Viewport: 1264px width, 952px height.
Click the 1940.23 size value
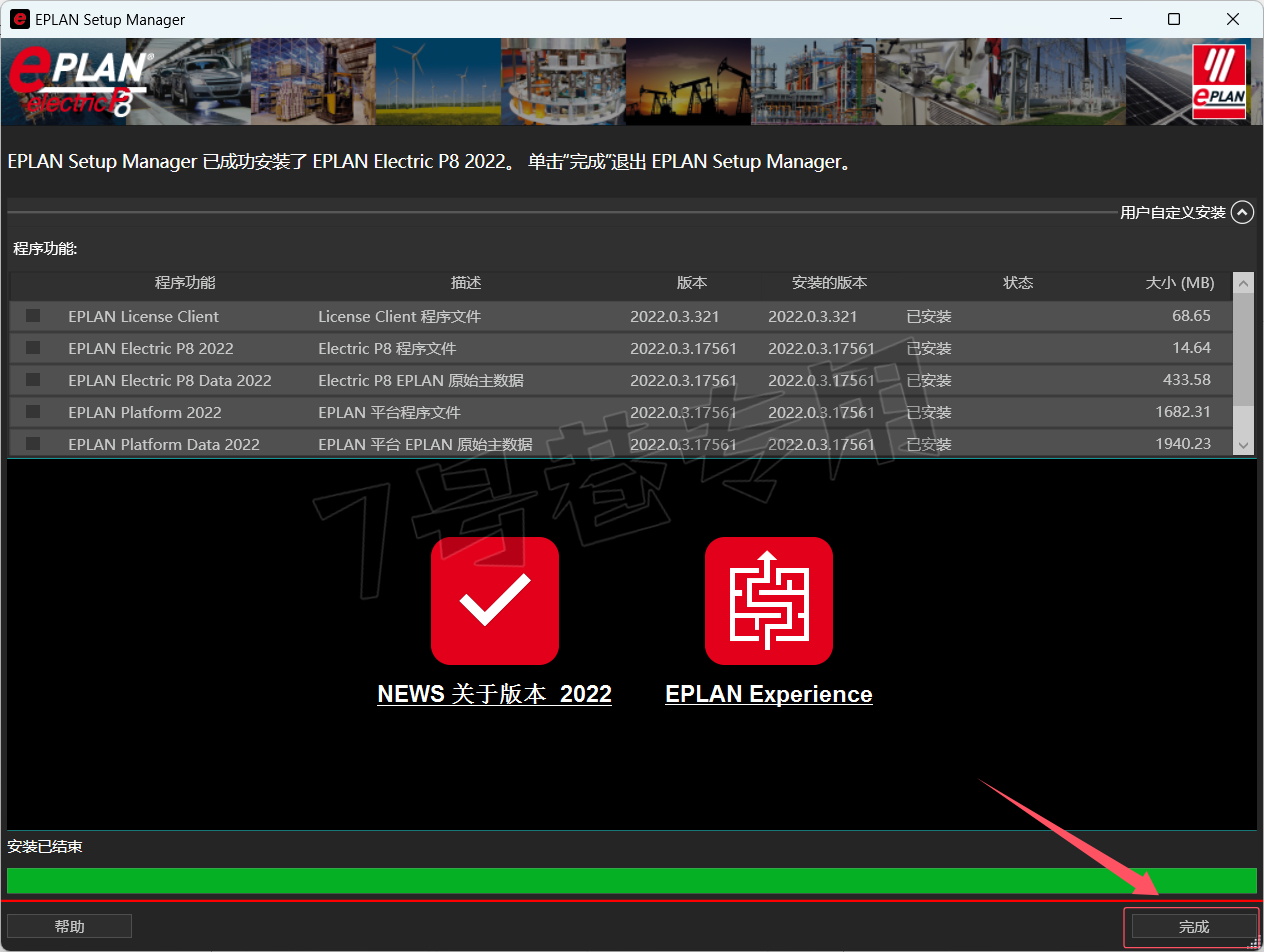click(x=1182, y=444)
